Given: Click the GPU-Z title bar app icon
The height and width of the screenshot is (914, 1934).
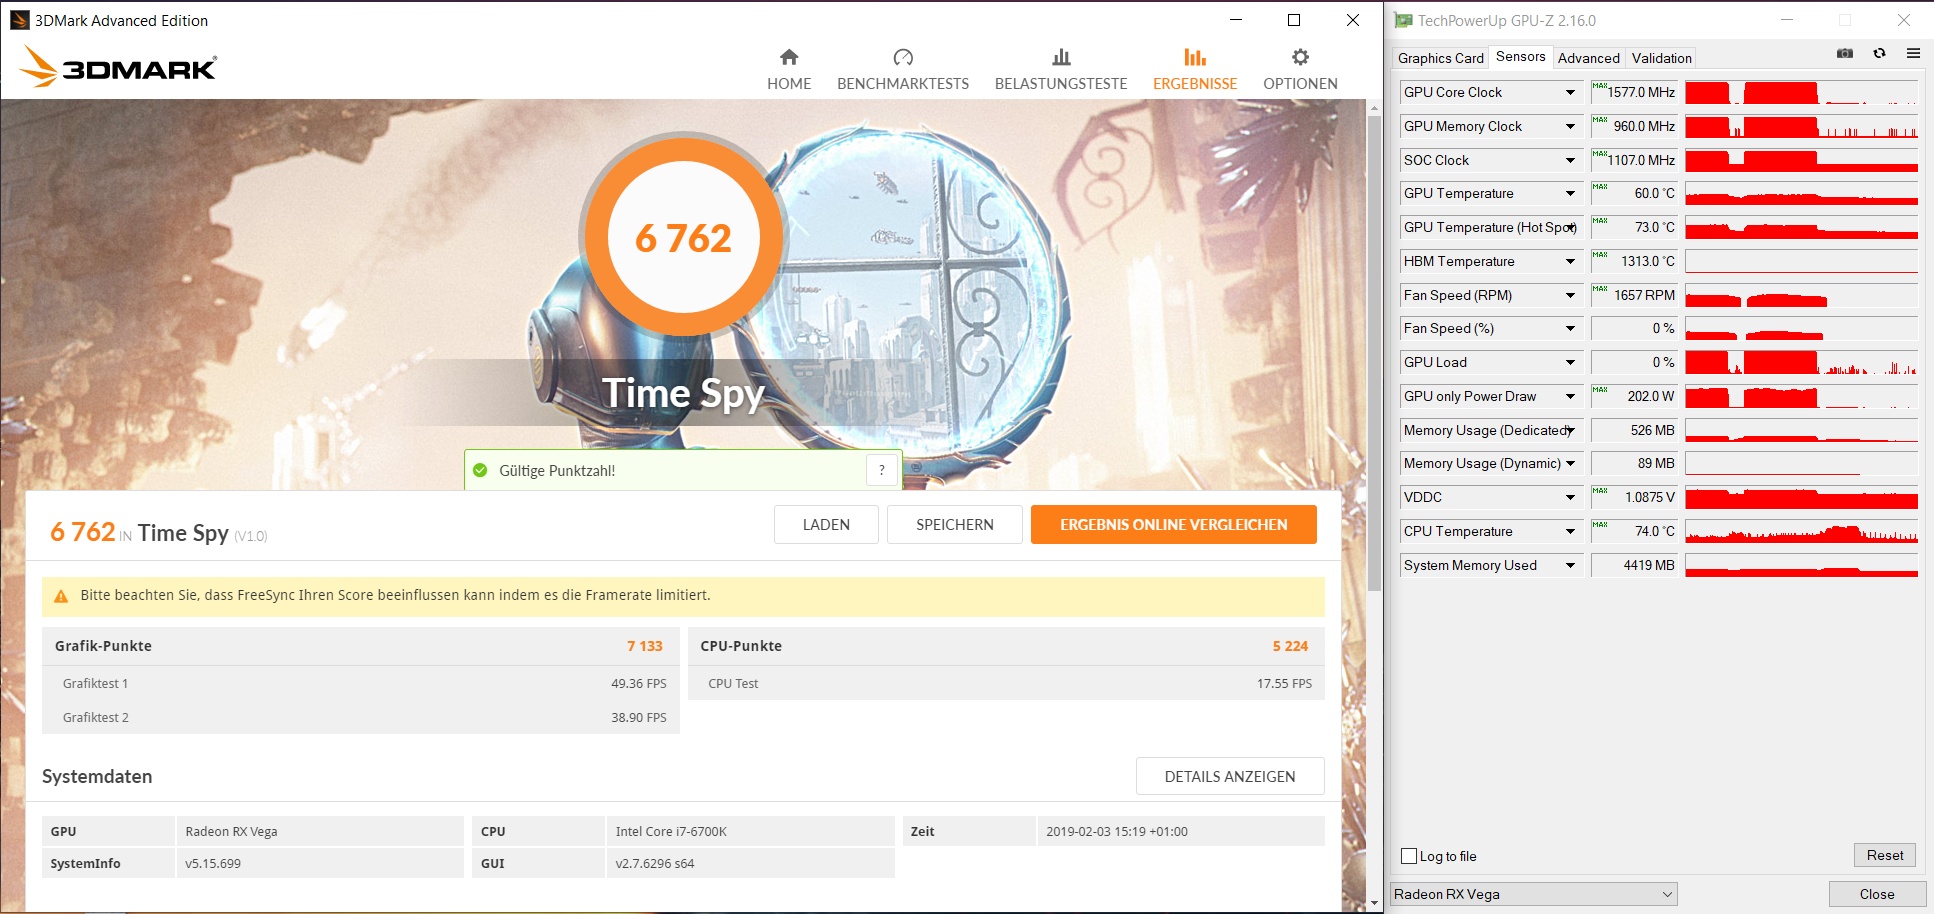Looking at the screenshot, I should pyautogui.click(x=1404, y=20).
